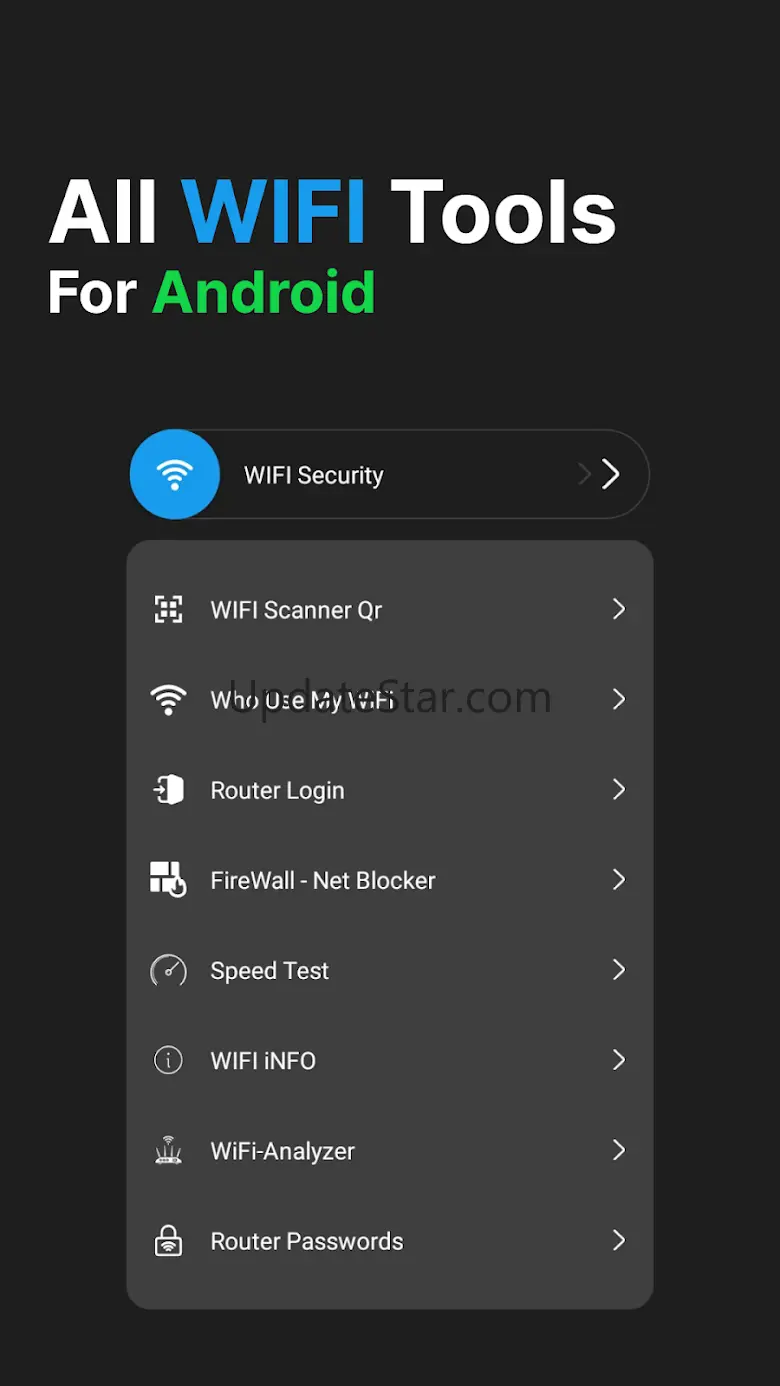
Task: Click chevron beside Speed Test
Action: pyautogui.click(x=619, y=970)
